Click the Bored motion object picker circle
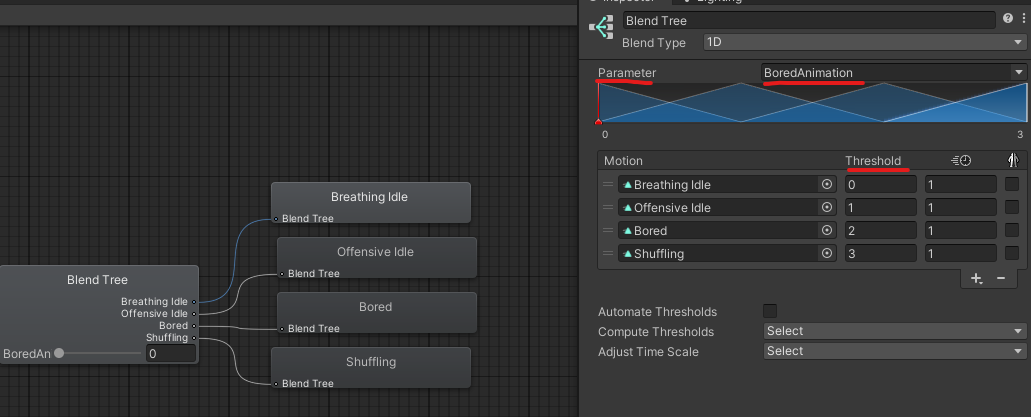Image resolution: width=1031 pixels, height=417 pixels. coord(827,231)
